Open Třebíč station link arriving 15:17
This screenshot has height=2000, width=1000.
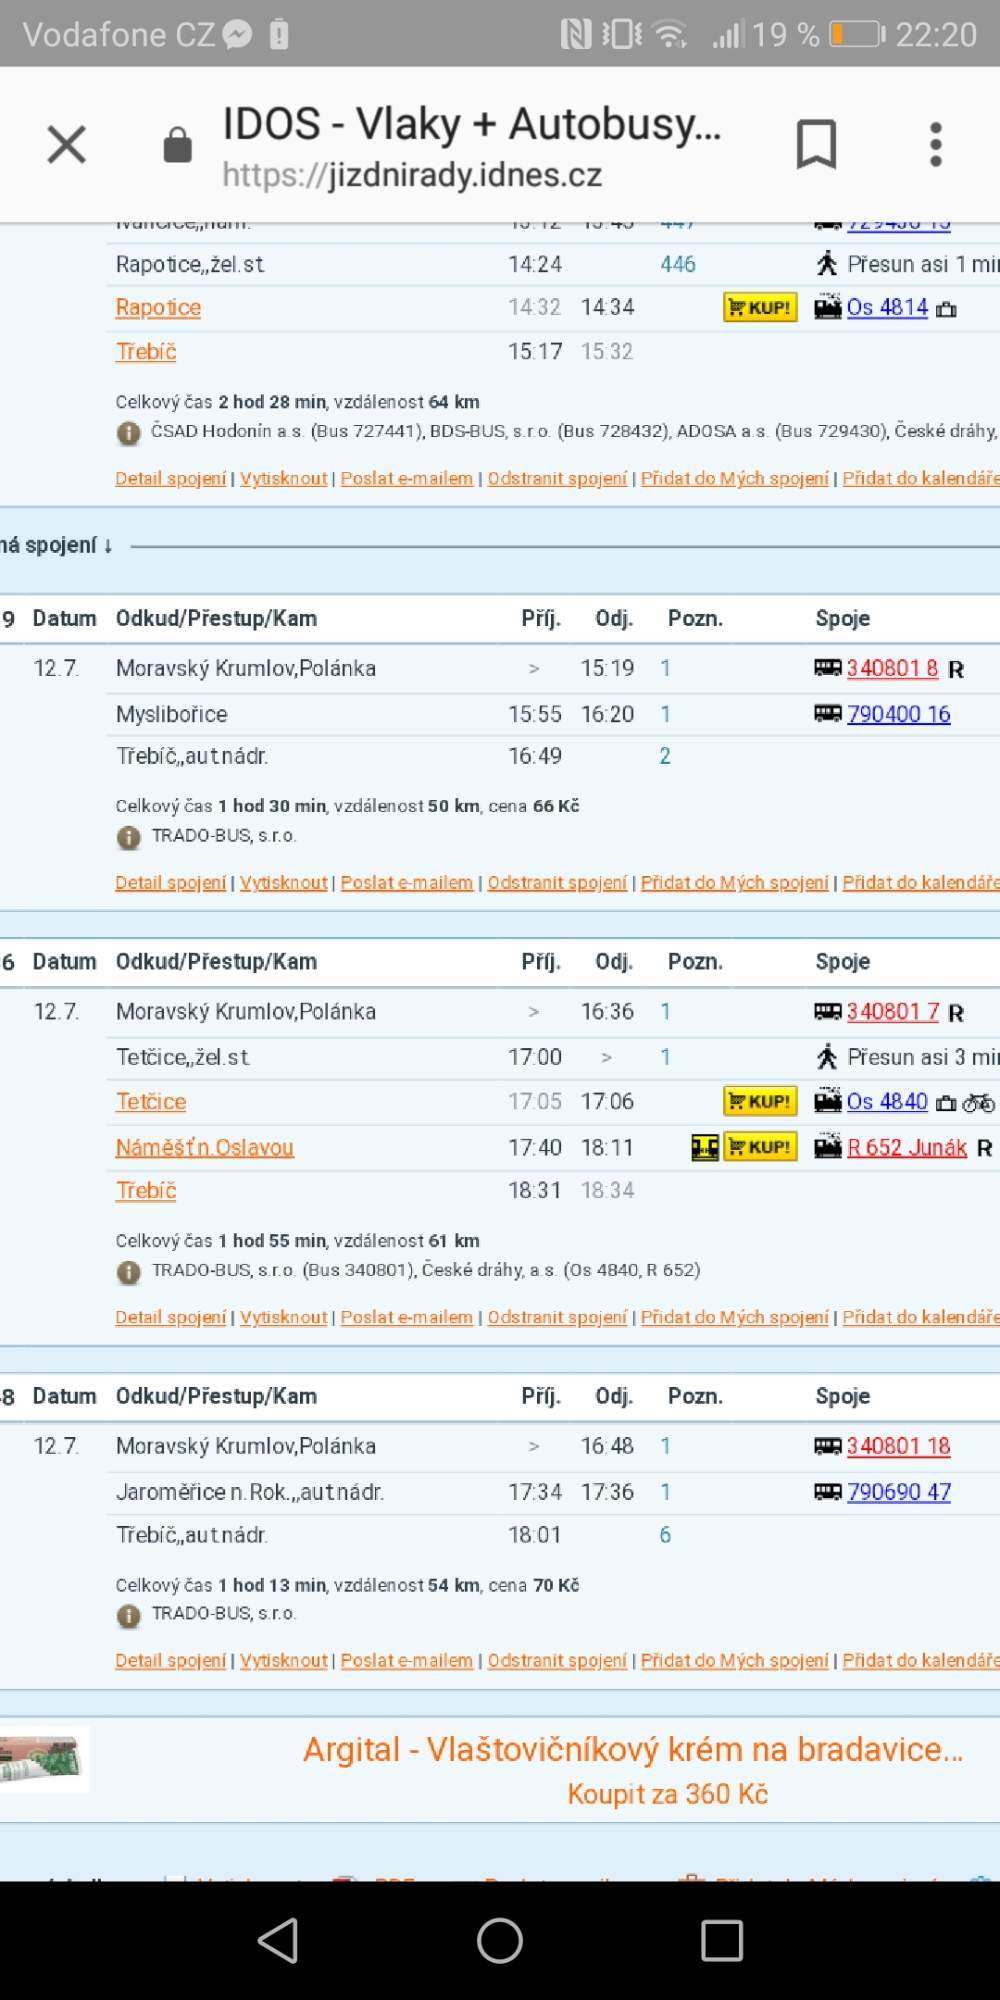[146, 352]
